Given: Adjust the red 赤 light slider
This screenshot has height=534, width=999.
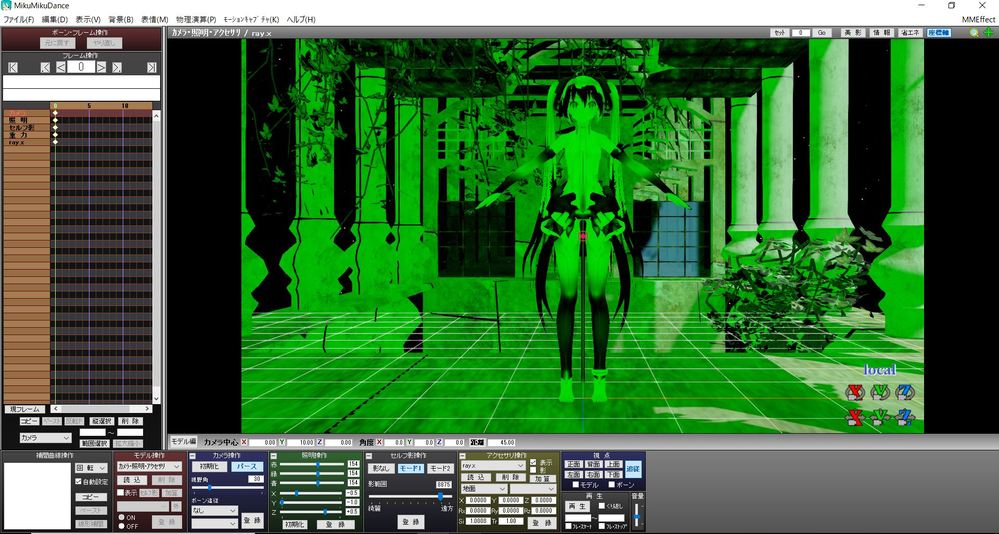Looking at the screenshot, I should click(312, 465).
